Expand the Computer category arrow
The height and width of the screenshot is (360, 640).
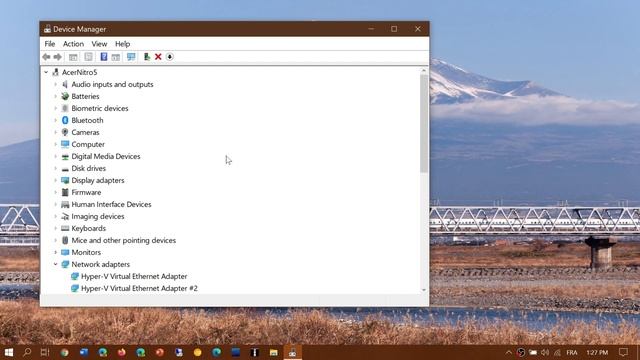(x=56, y=144)
